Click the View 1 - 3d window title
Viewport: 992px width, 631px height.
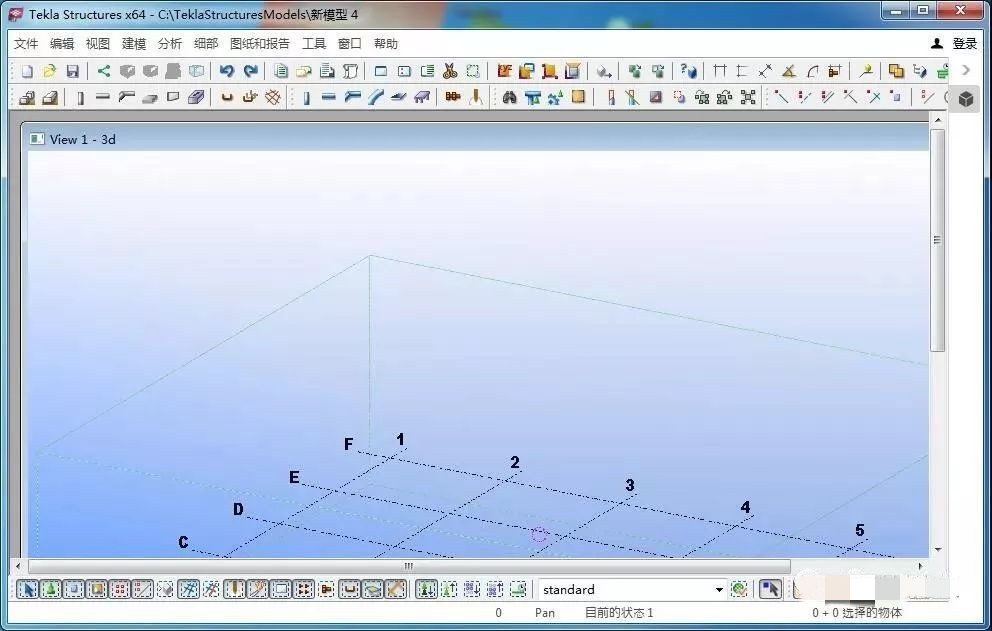pos(82,139)
